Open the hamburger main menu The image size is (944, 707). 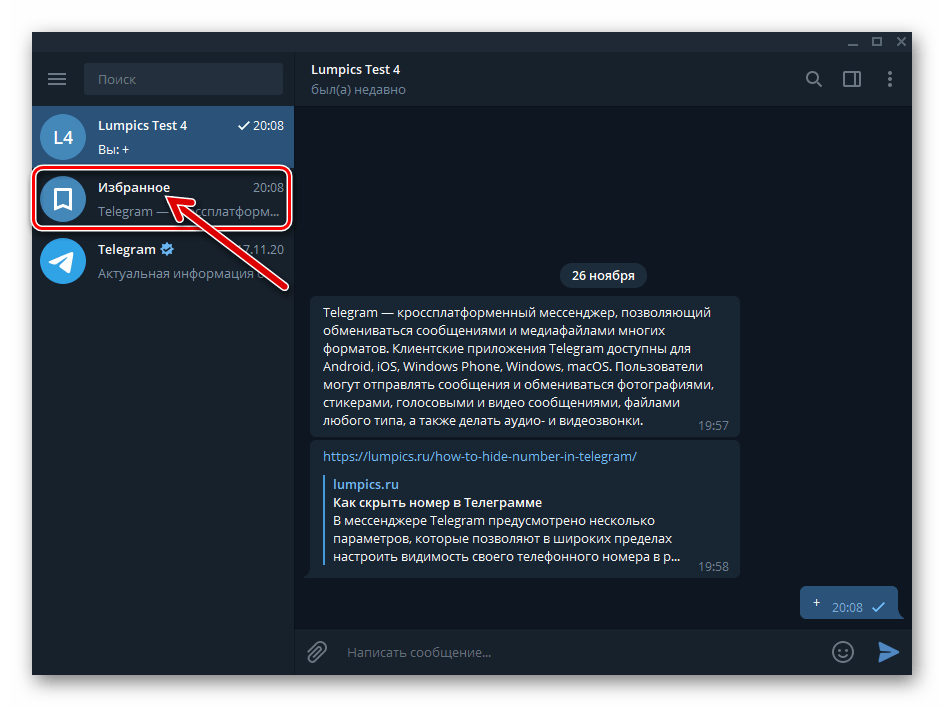click(57, 79)
